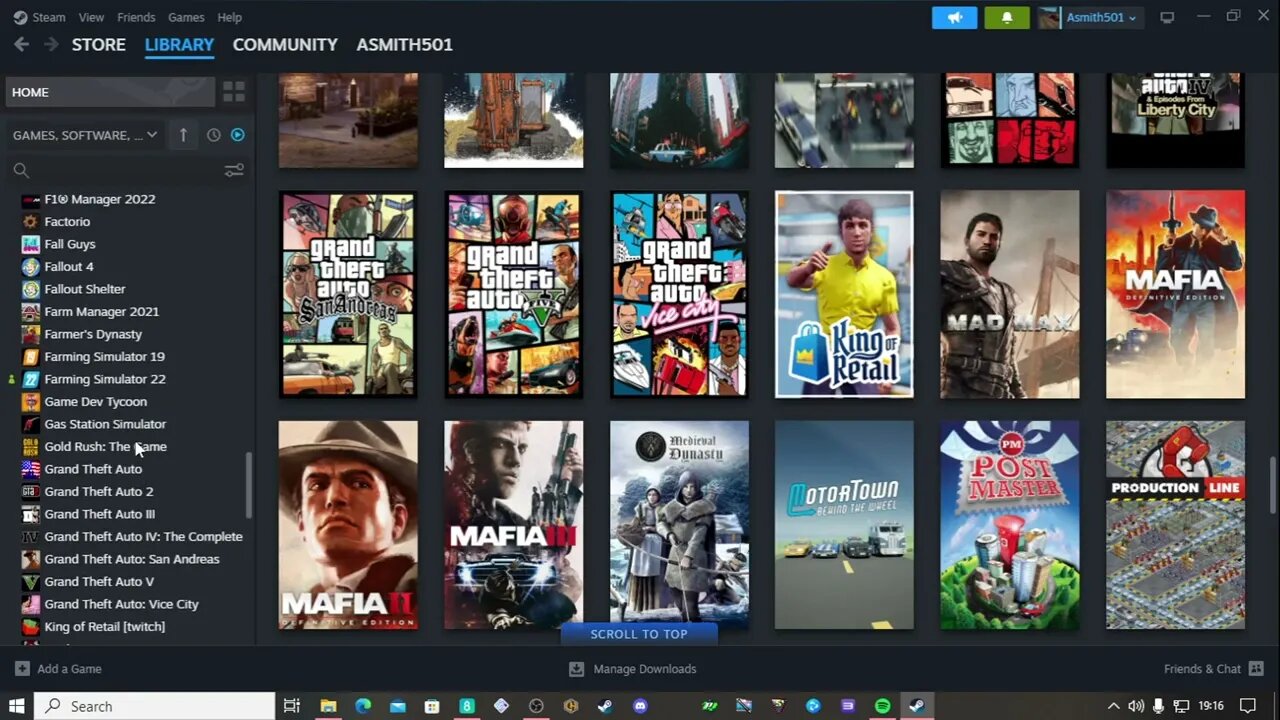The width and height of the screenshot is (1280, 720).
Task: Click the game list sidebar scrollbar
Action: tap(249, 485)
